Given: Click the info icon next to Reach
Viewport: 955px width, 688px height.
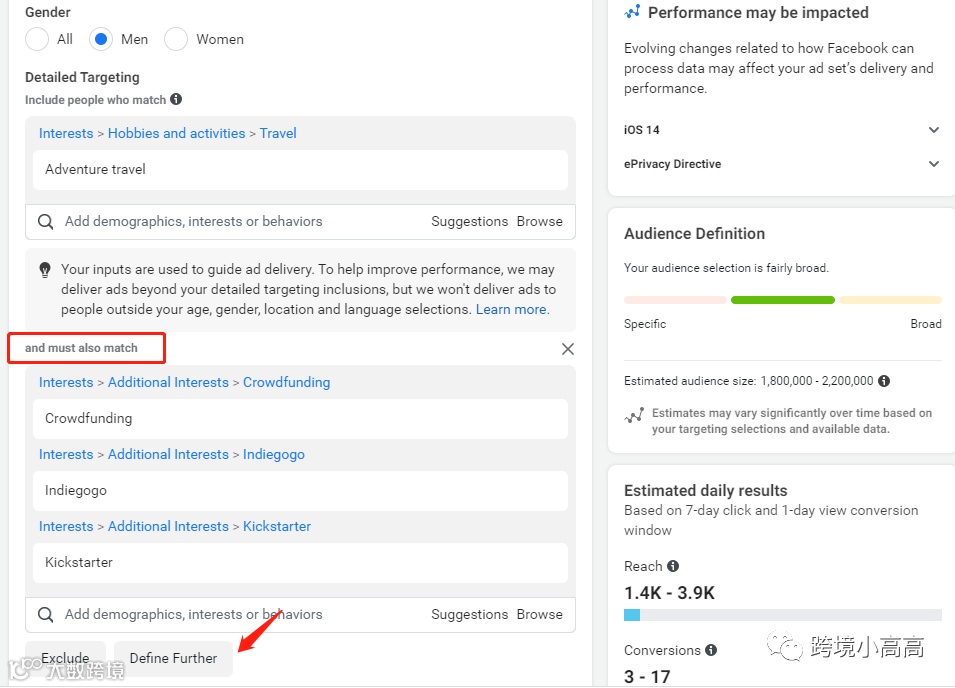Looking at the screenshot, I should tap(673, 566).
